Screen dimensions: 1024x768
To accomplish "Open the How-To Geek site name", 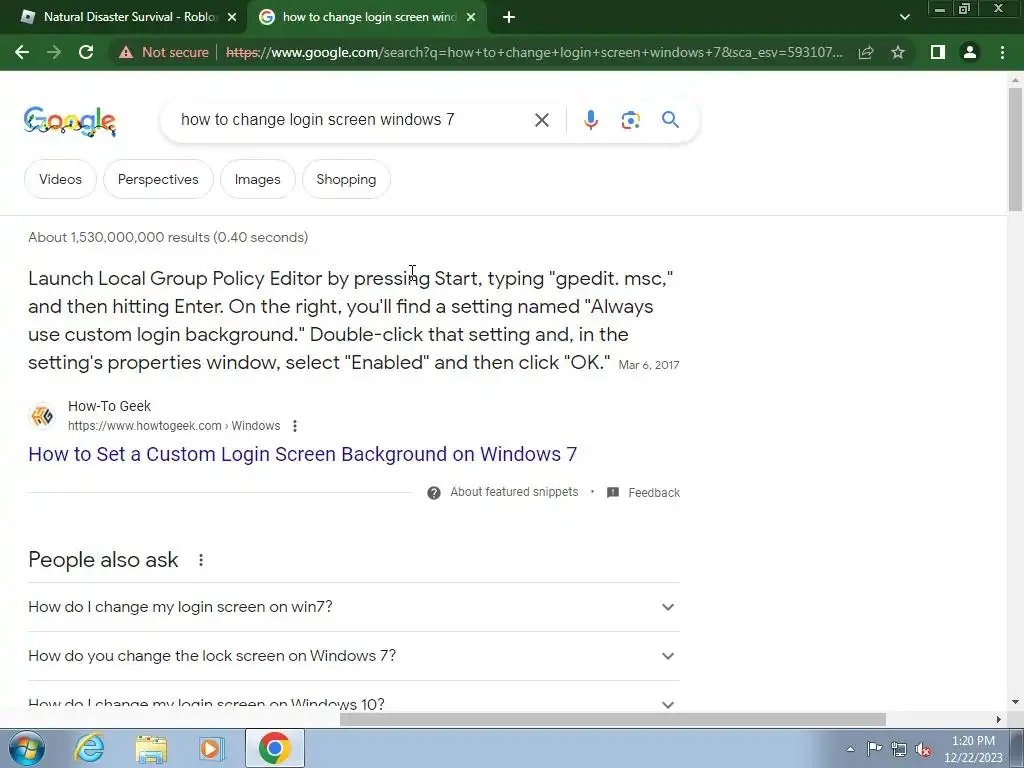I will point(109,406).
